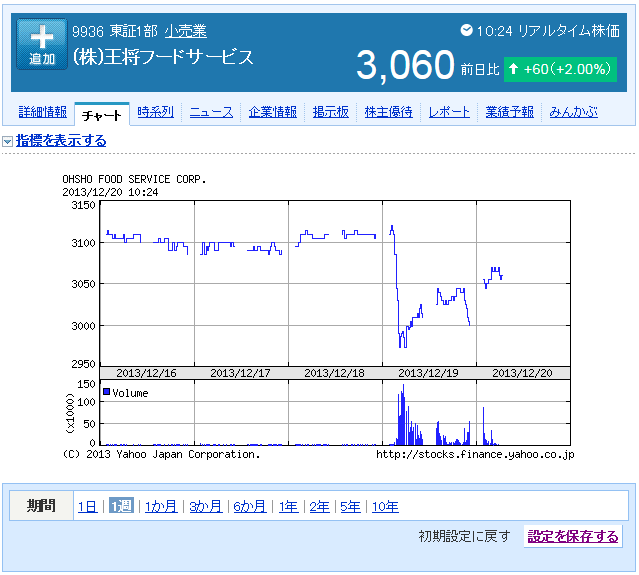This screenshot has width=639, height=575.
Task: Set chart period to 5年
Action: click(x=350, y=507)
